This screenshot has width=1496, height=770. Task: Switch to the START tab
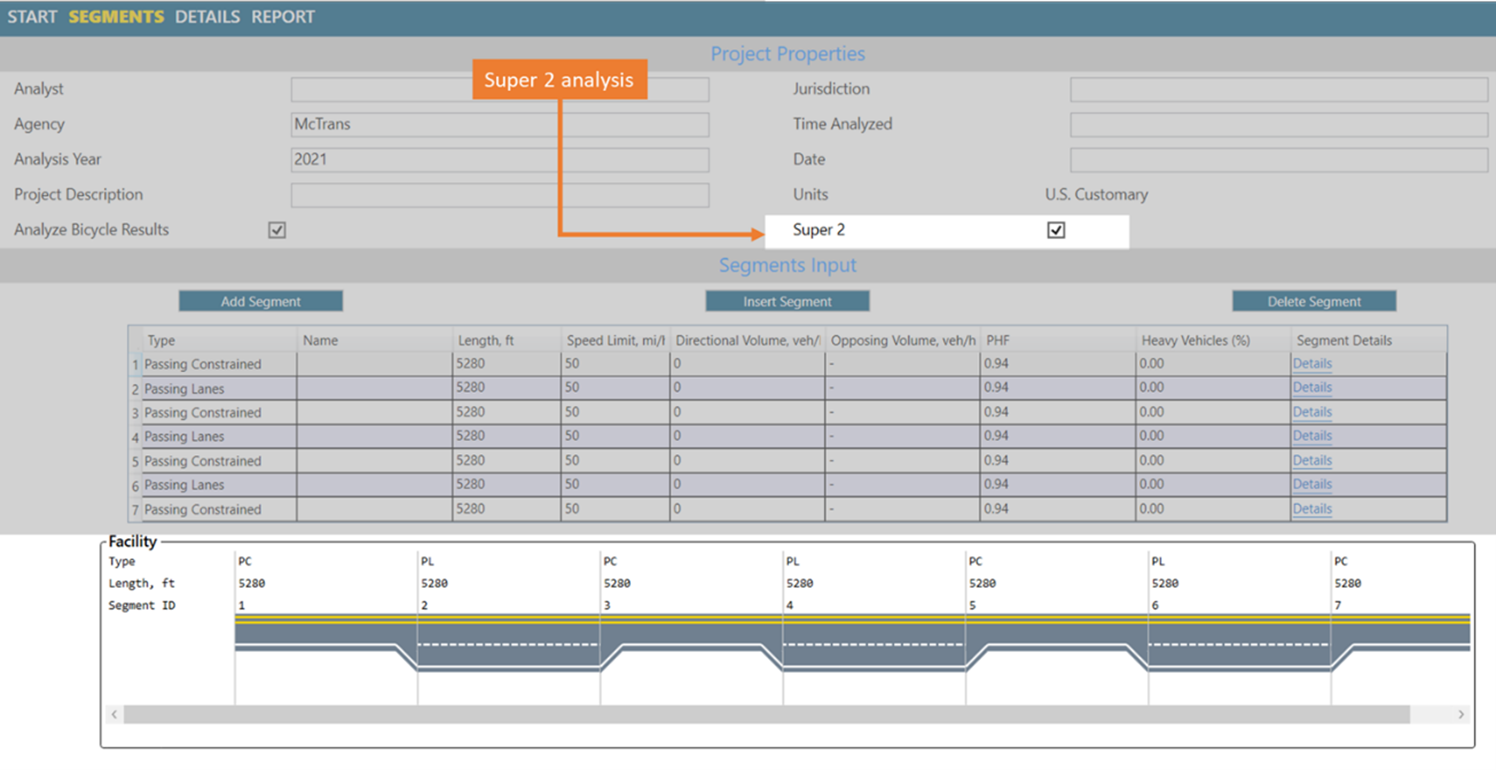pos(32,17)
